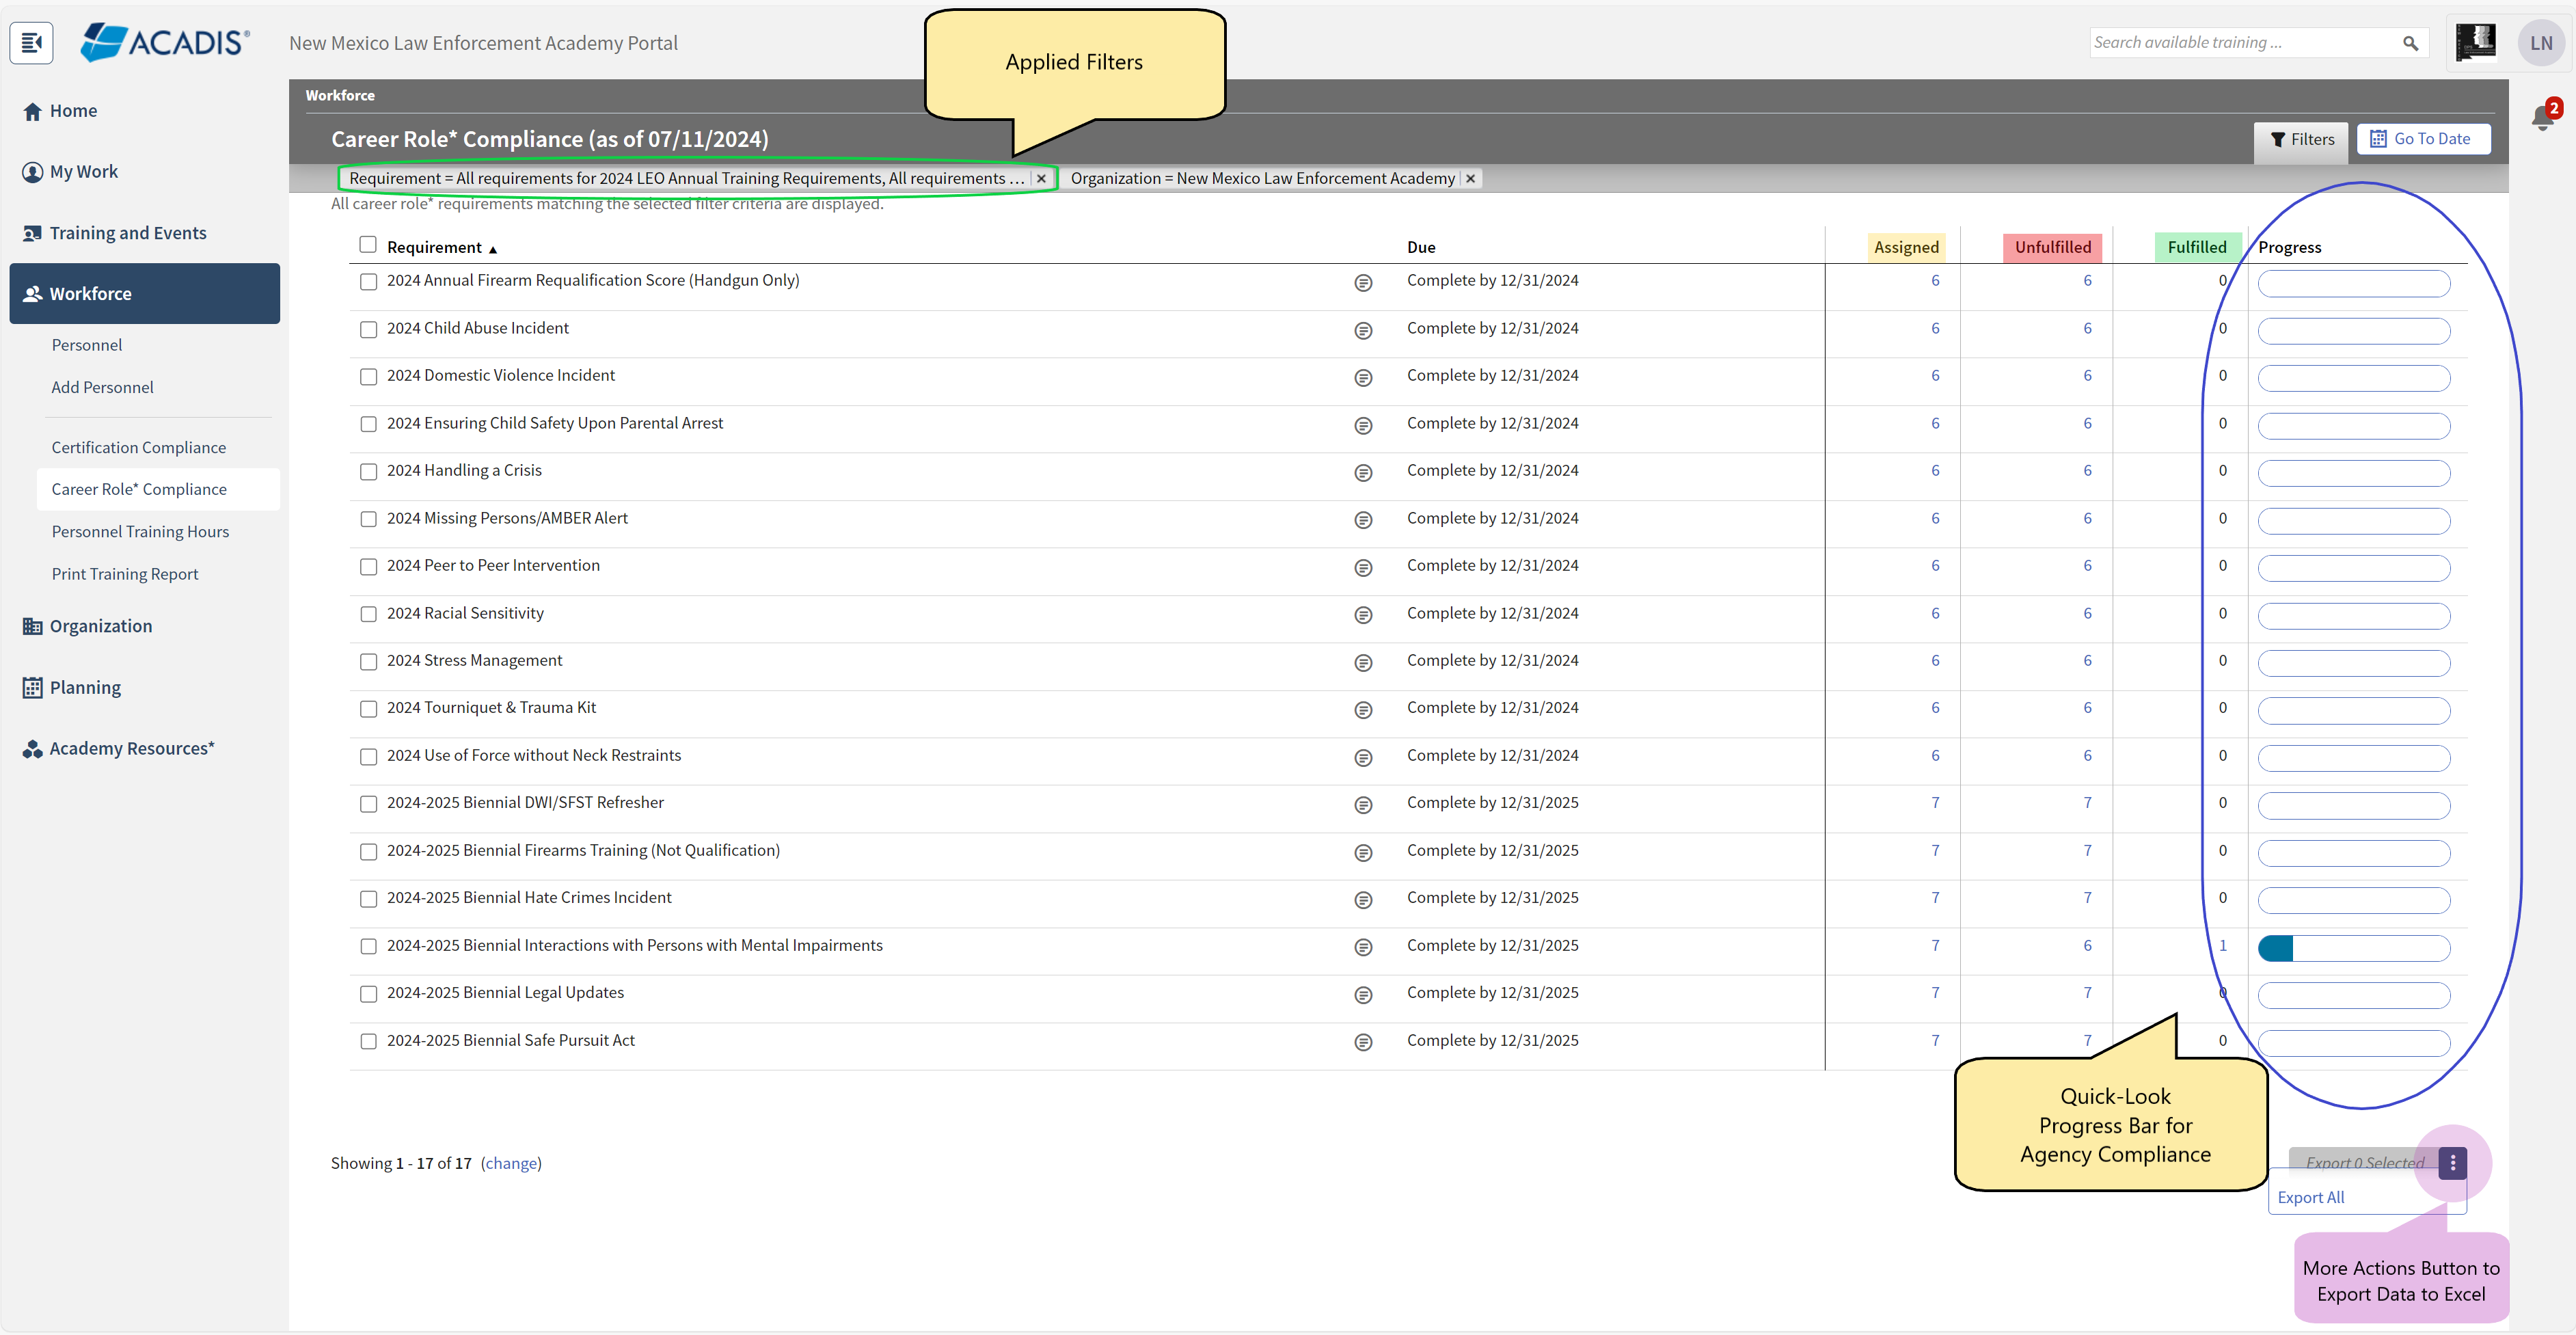Click the change link for page size
This screenshot has height=1335, width=2576.
click(x=510, y=1163)
